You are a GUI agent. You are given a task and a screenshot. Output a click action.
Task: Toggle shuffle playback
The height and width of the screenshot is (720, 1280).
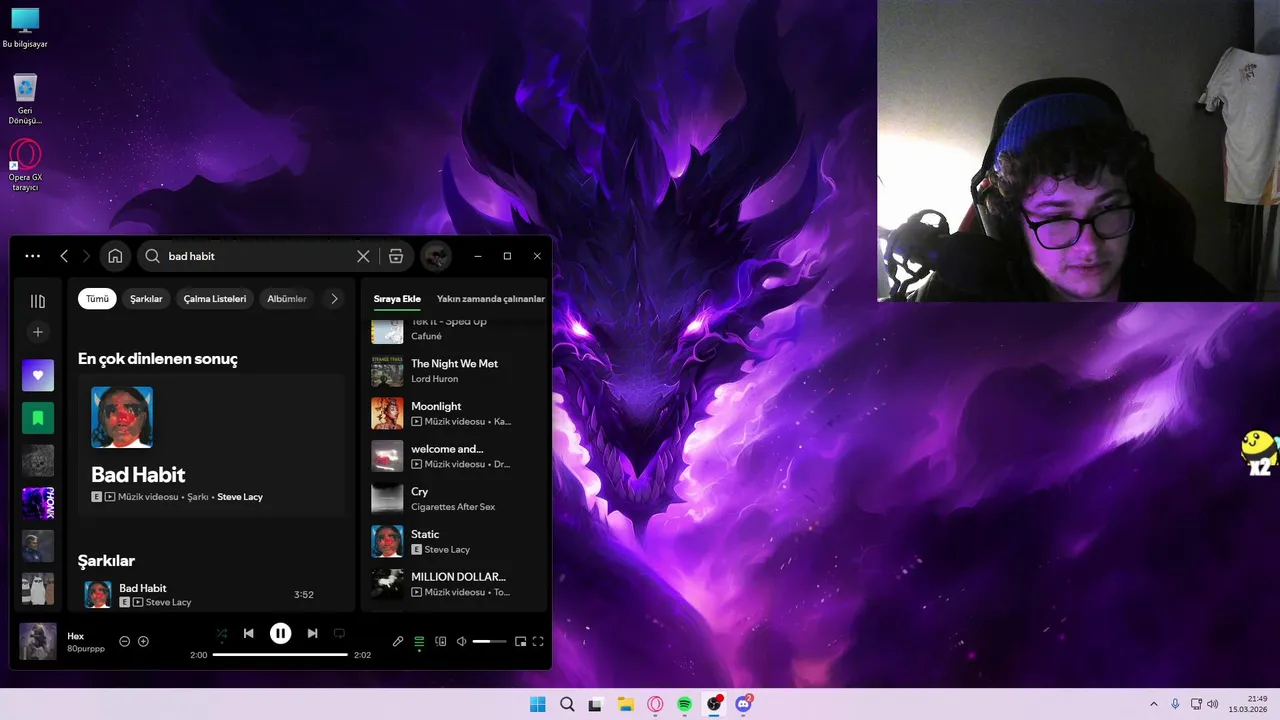point(222,633)
